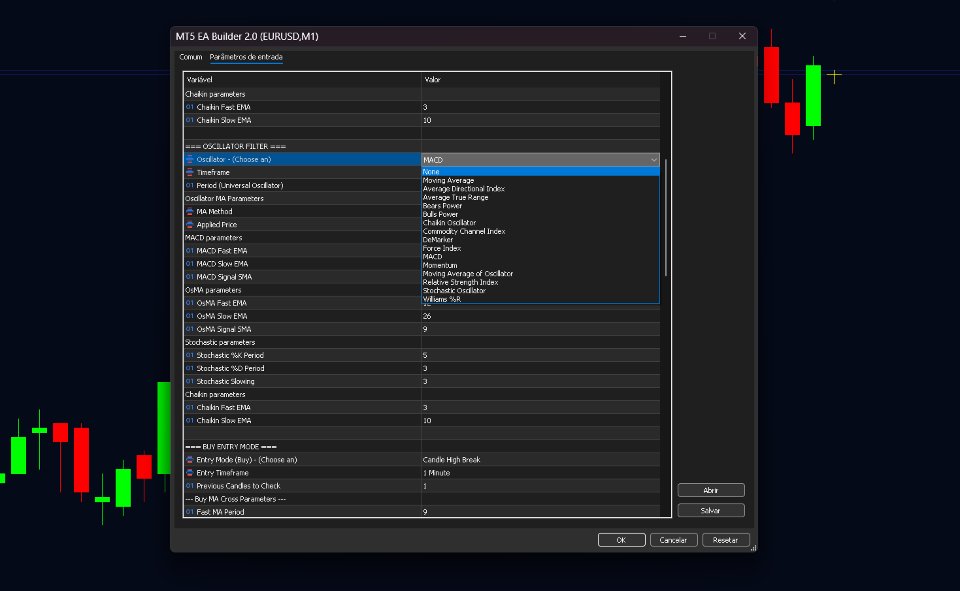This screenshot has width=960, height=591.
Task: Select Chaikin Oscillator from the dropdown list
Action: tap(540, 223)
